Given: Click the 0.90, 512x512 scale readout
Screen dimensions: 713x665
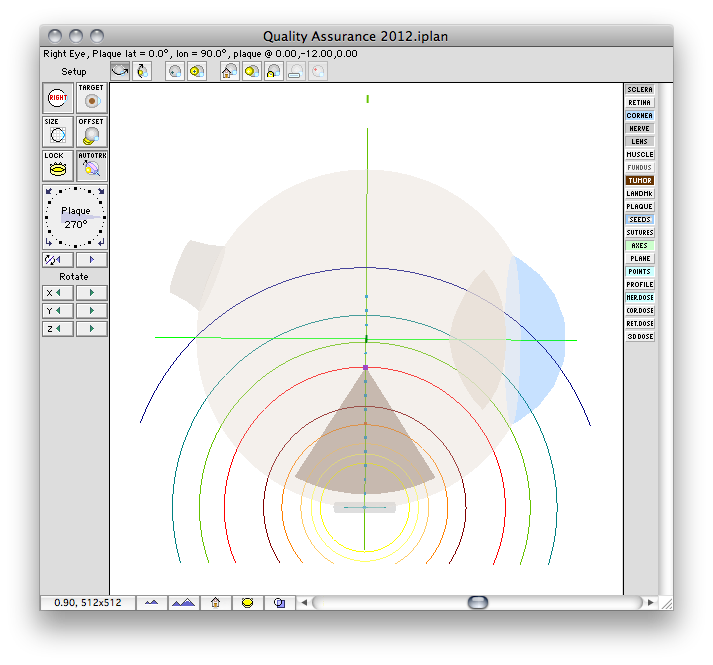Looking at the screenshot, I should (x=88, y=603).
